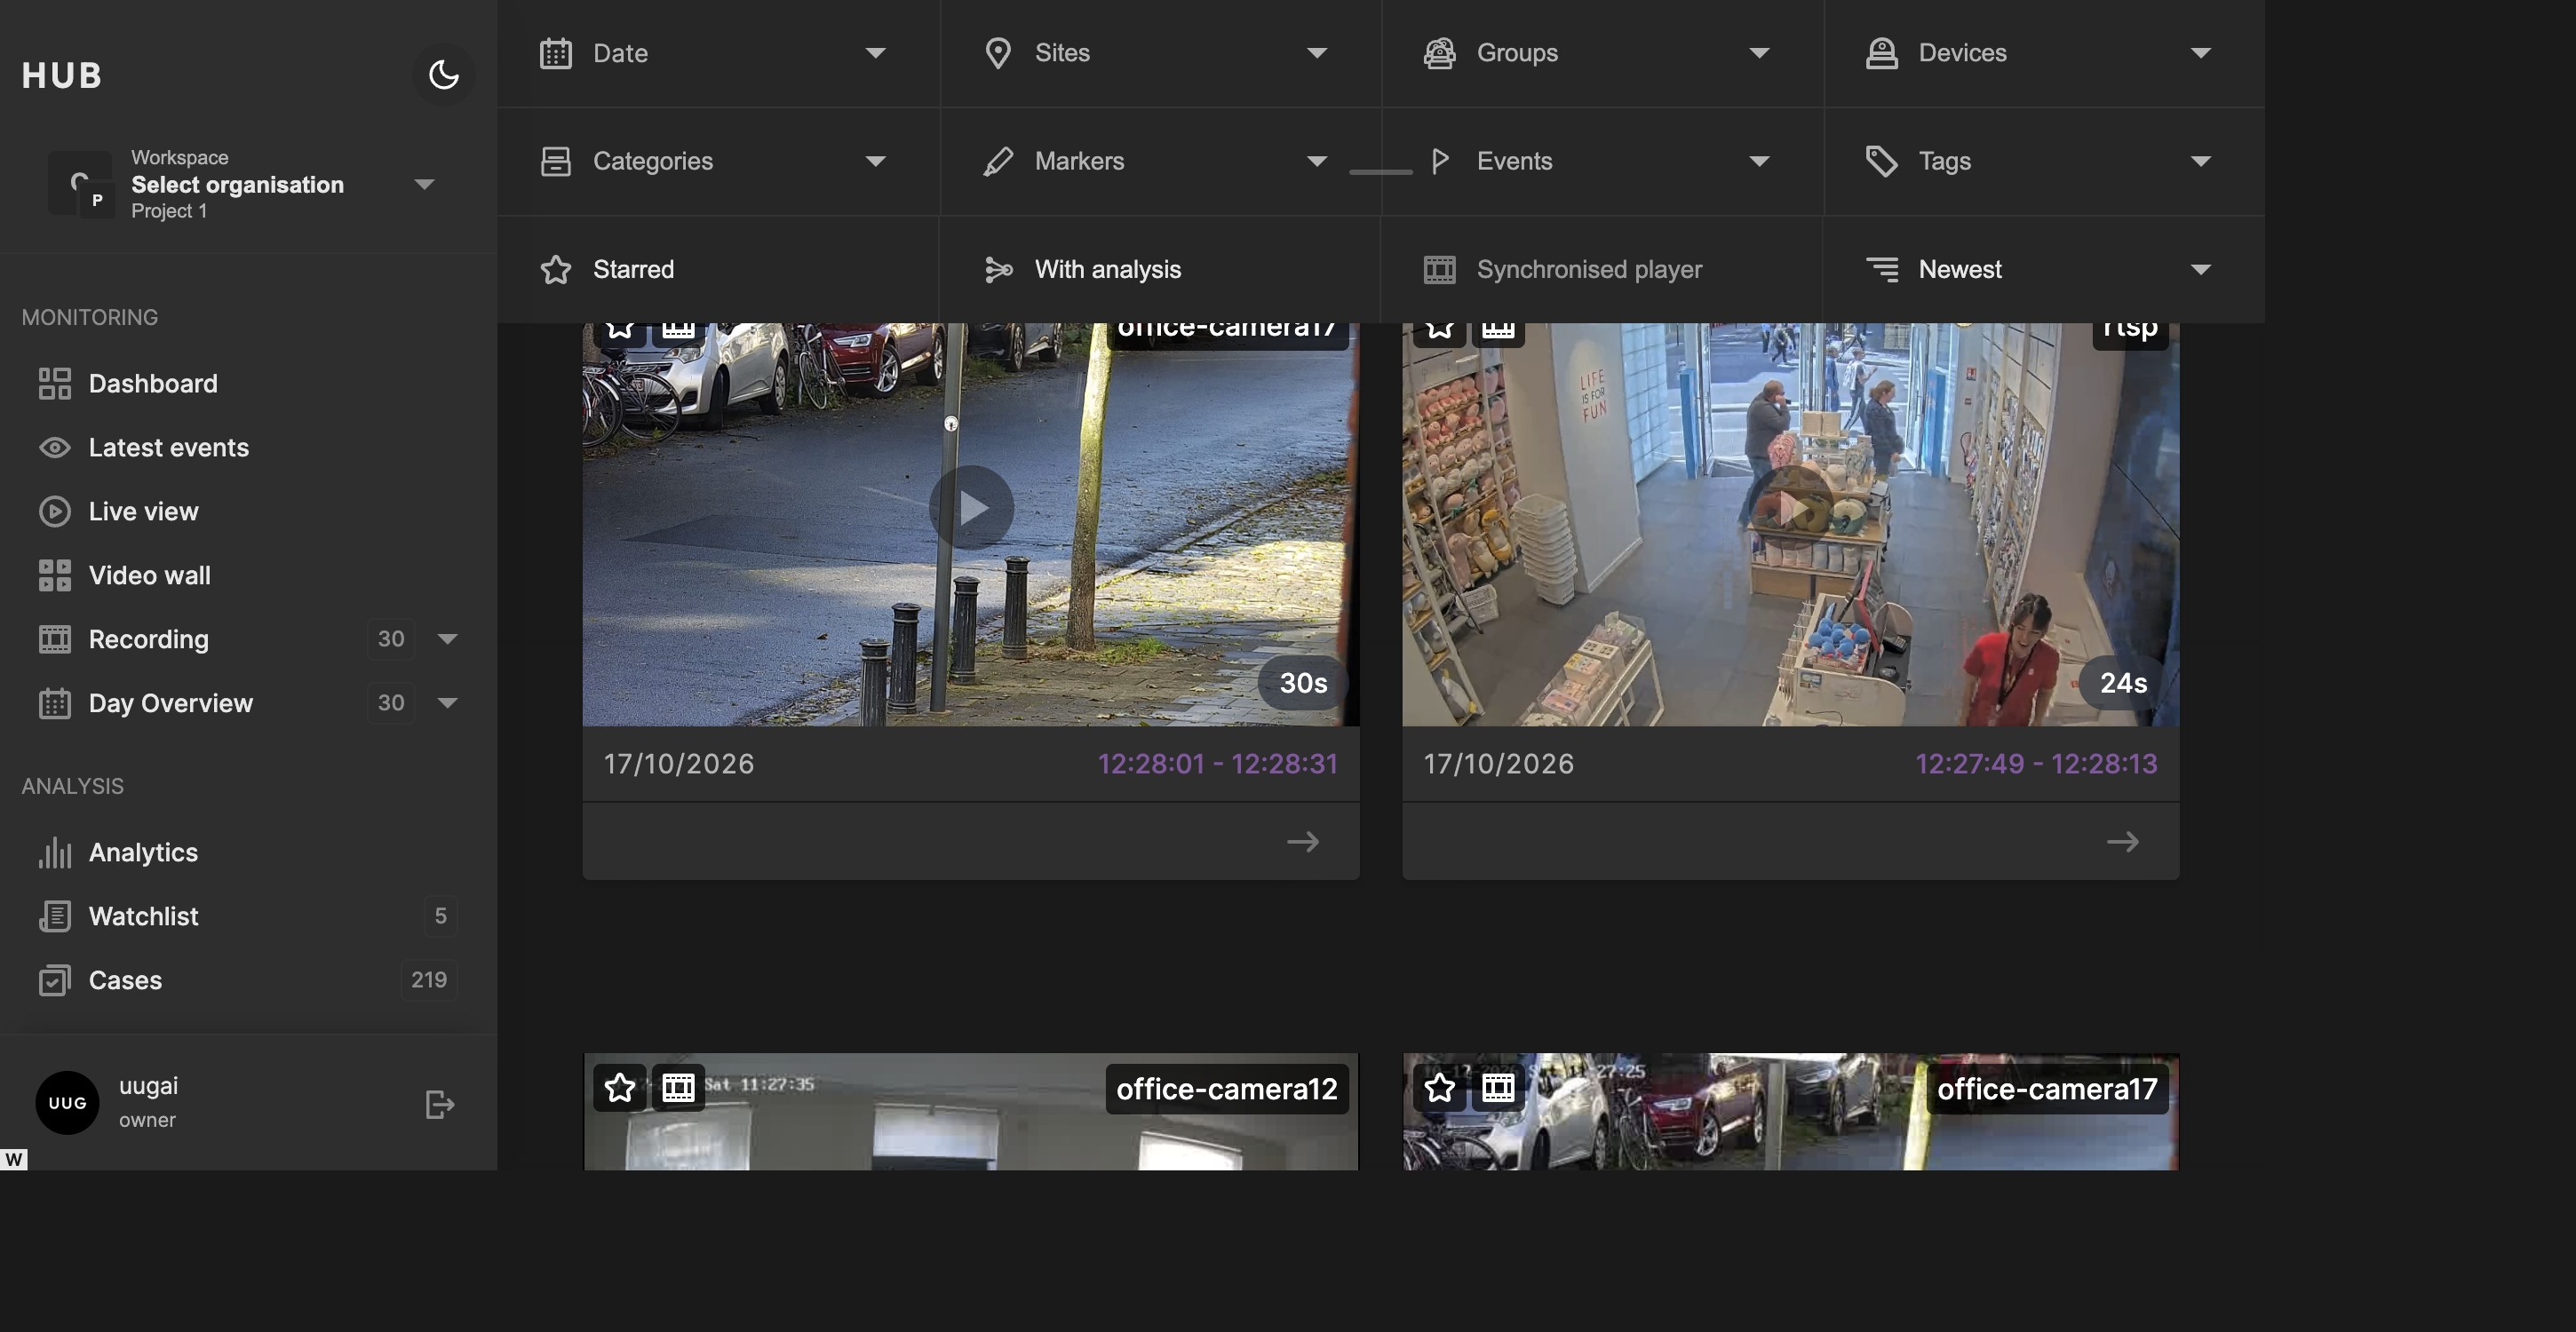Go to Latest events

[x=168, y=447]
